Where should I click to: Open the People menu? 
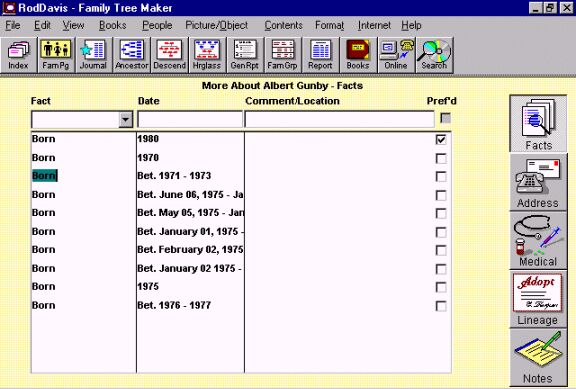(157, 25)
